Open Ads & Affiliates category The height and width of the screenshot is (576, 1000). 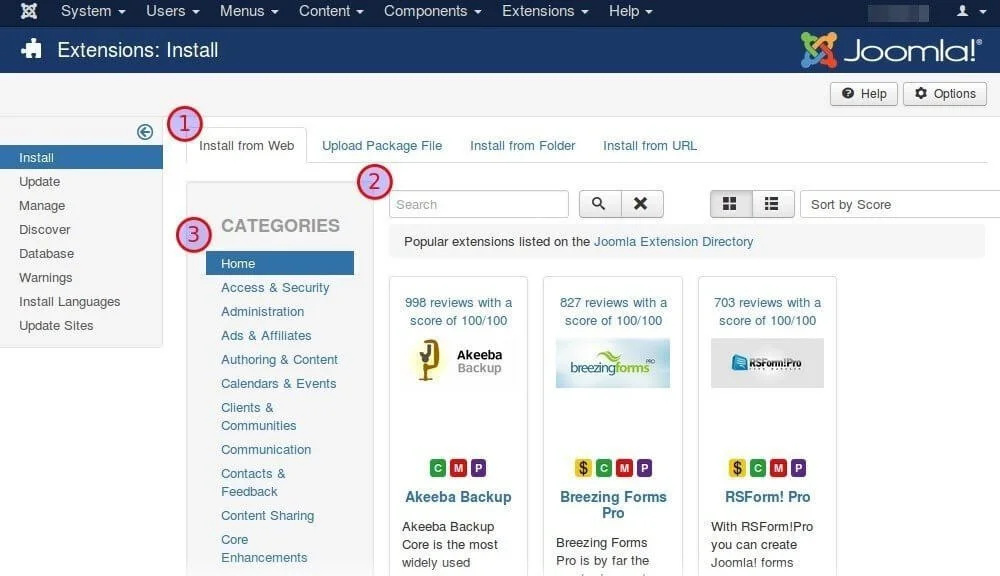coord(267,336)
